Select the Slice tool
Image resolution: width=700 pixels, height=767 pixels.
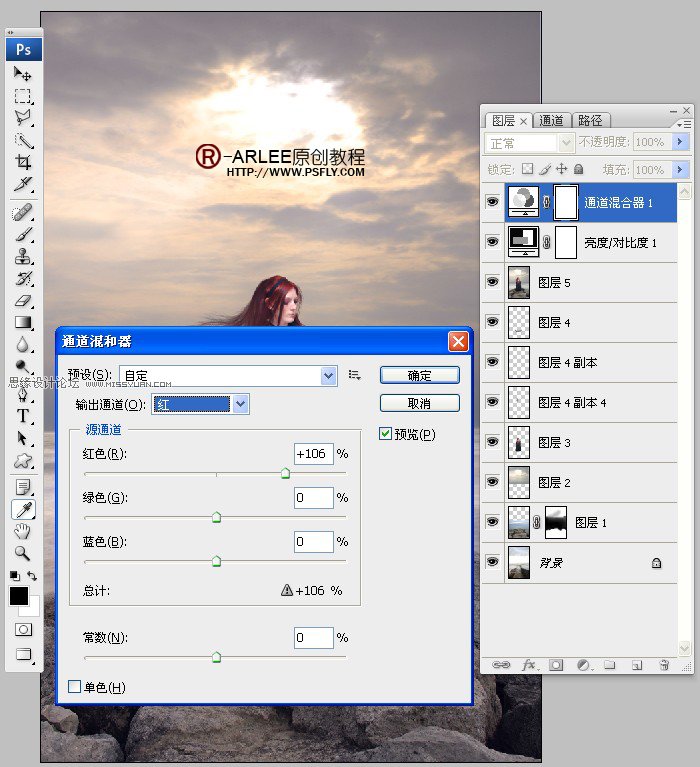coord(22,184)
